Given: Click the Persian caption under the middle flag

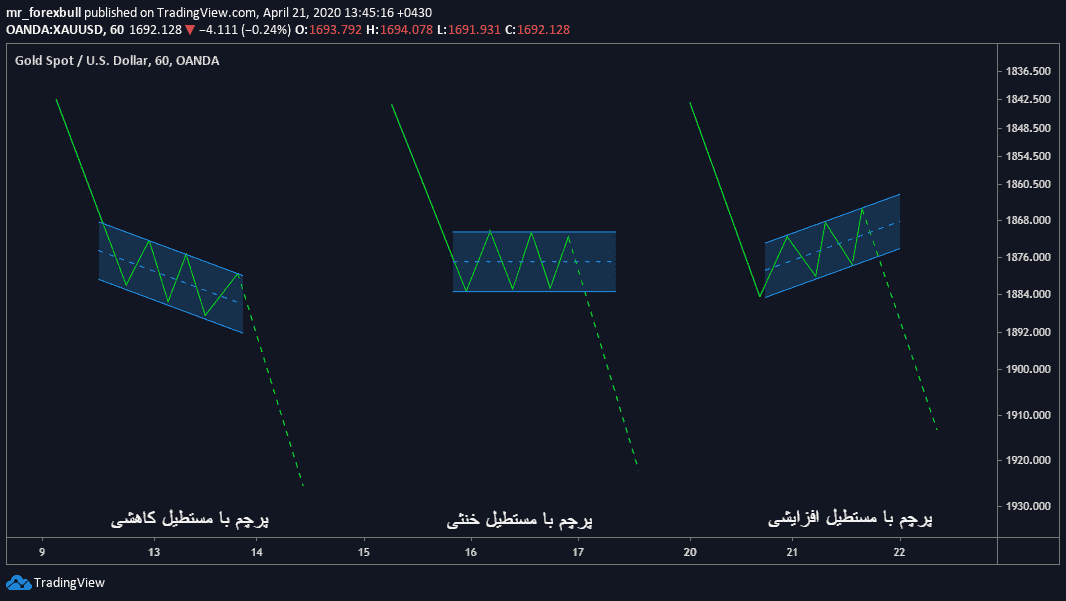Looking at the screenshot, I should [x=519, y=520].
